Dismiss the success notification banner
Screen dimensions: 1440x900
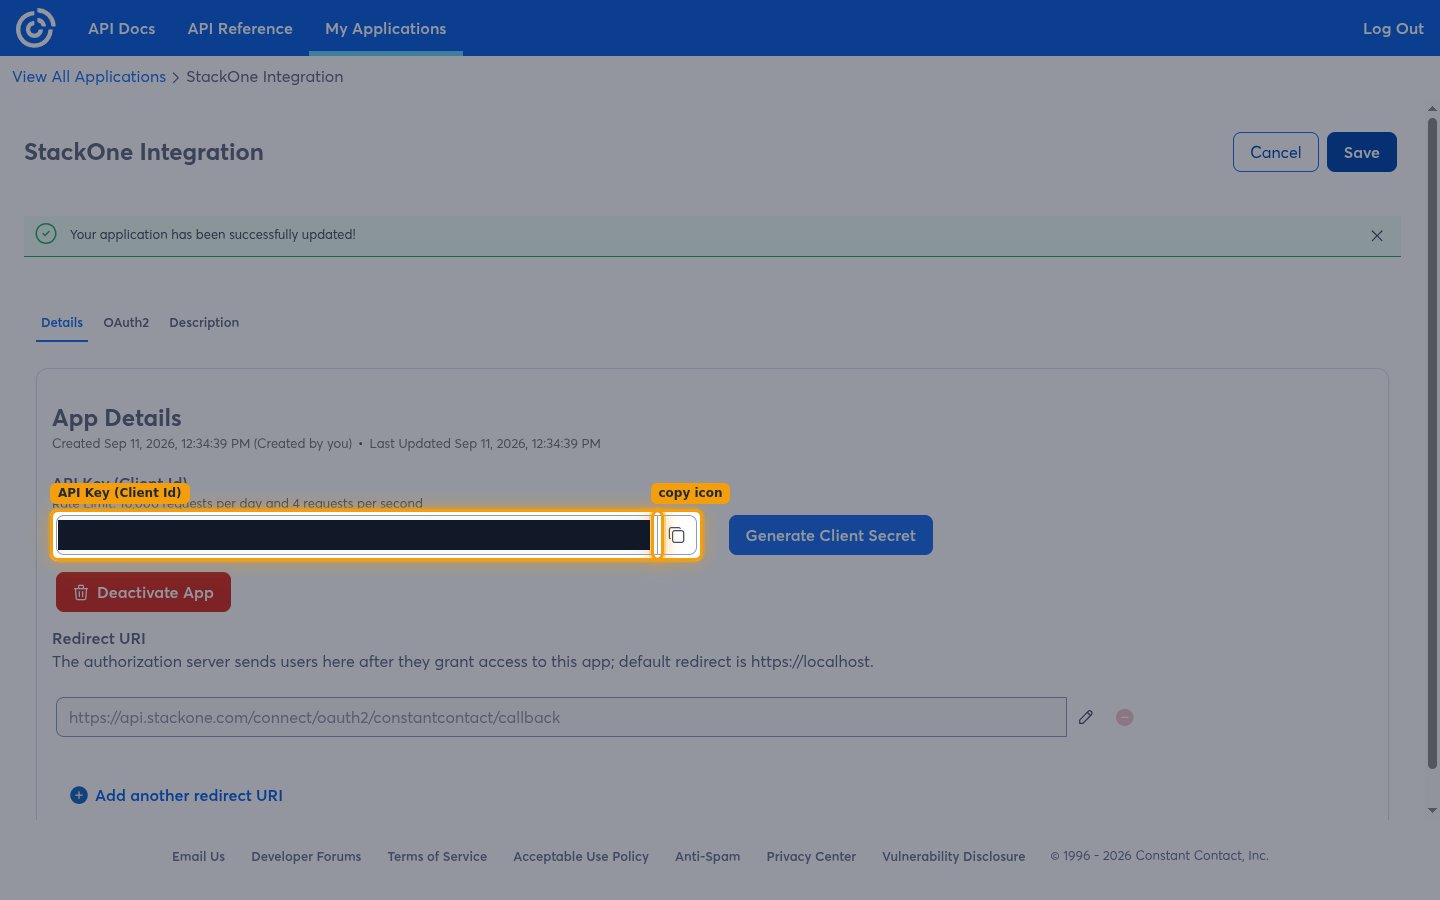point(1377,236)
